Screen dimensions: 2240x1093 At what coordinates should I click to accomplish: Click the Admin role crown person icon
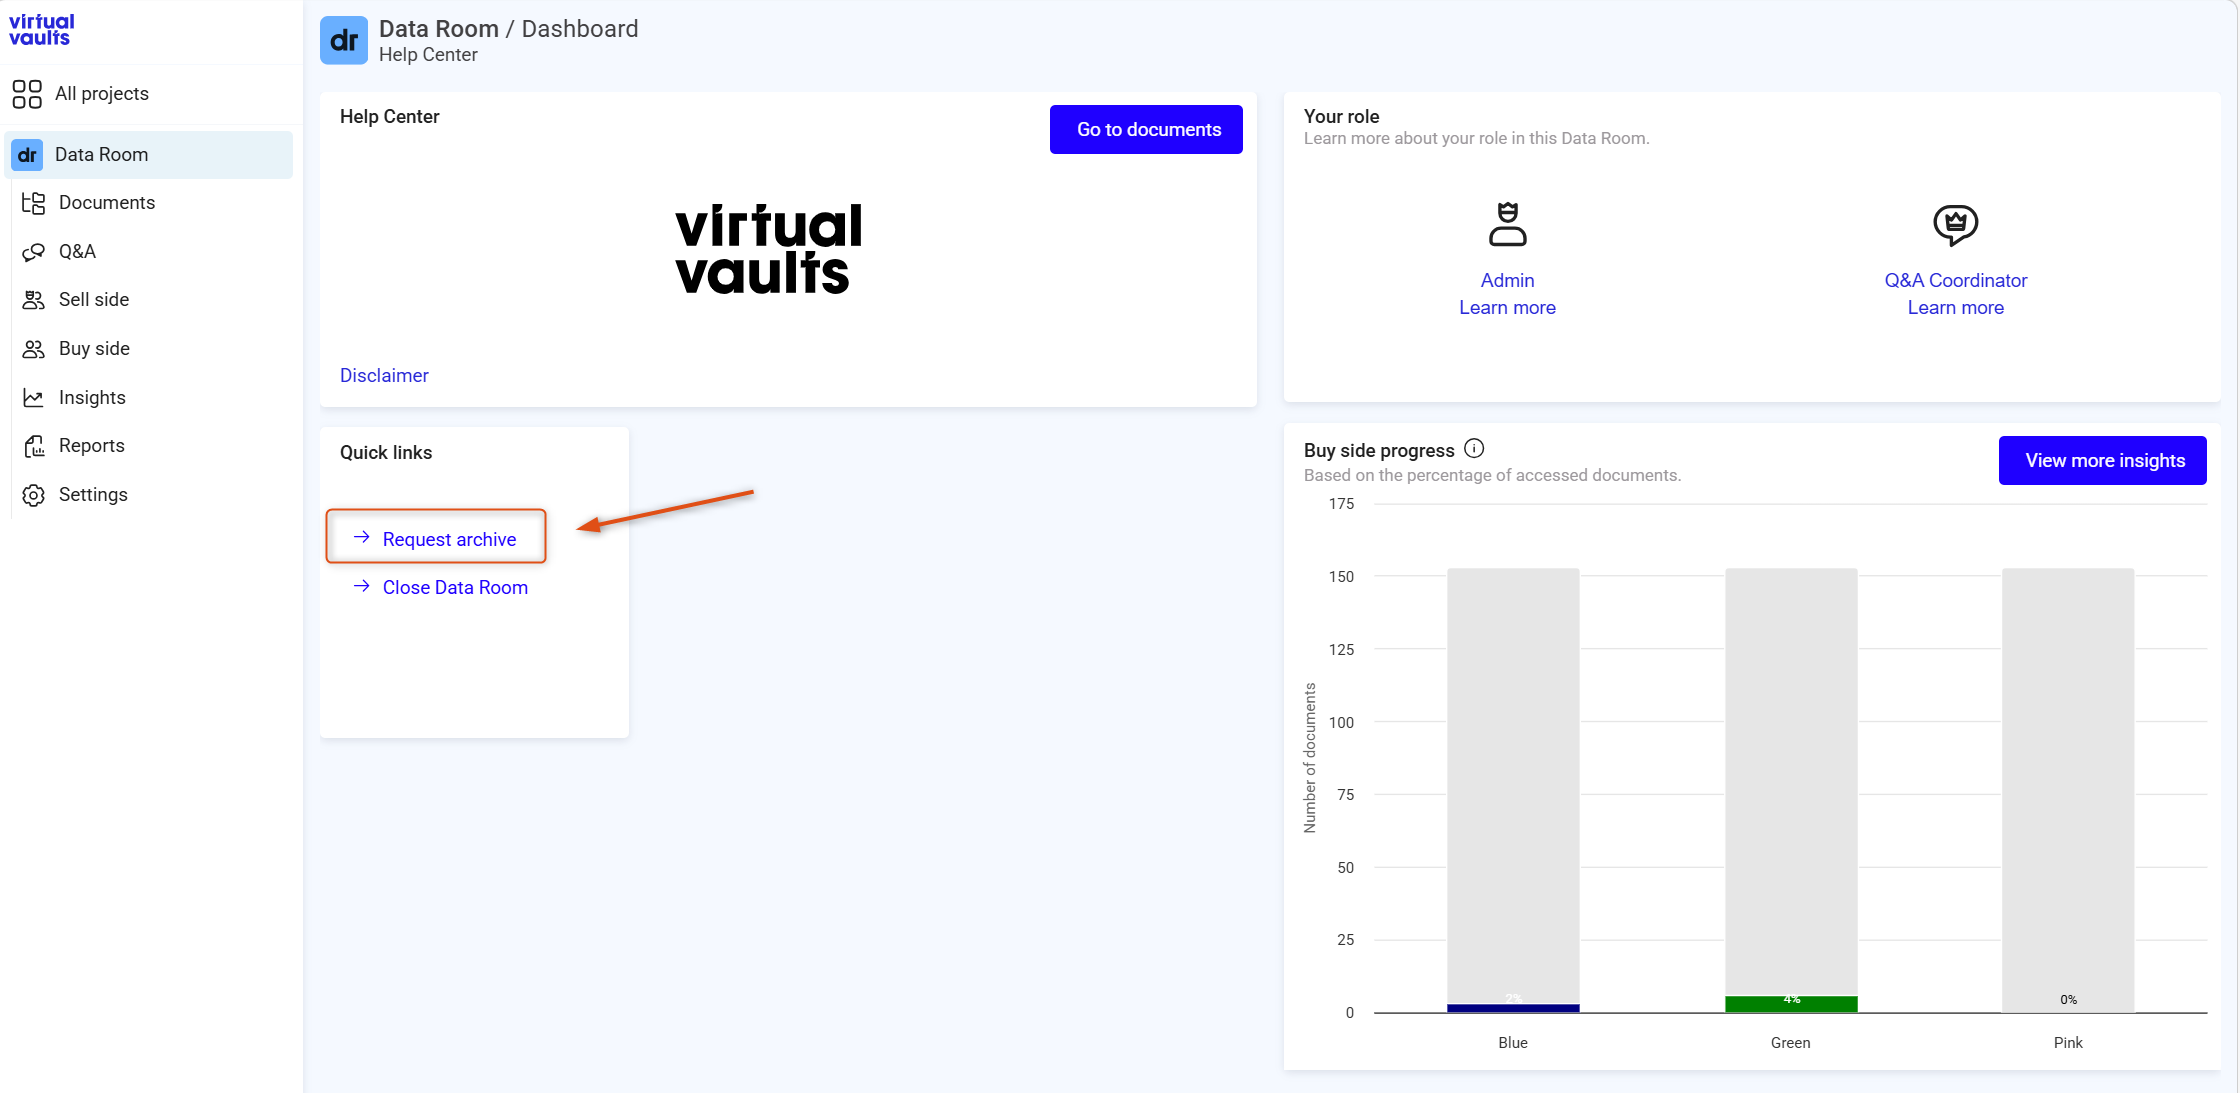[1507, 225]
